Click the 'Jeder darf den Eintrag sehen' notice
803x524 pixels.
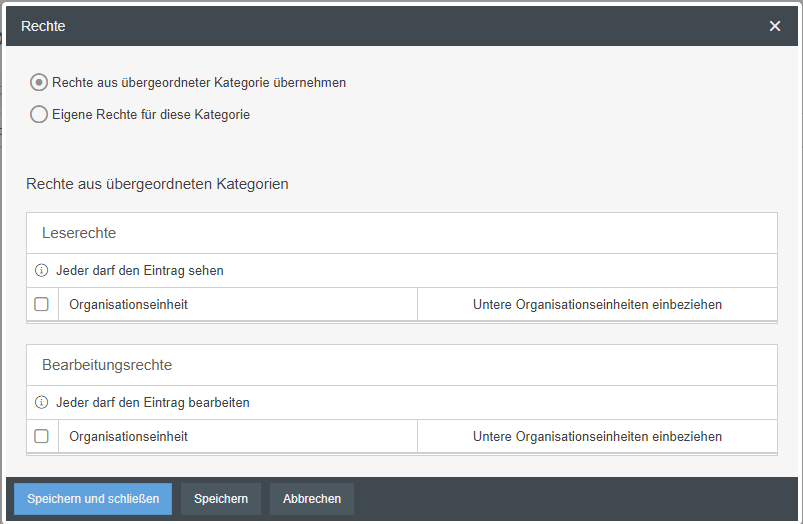140,270
